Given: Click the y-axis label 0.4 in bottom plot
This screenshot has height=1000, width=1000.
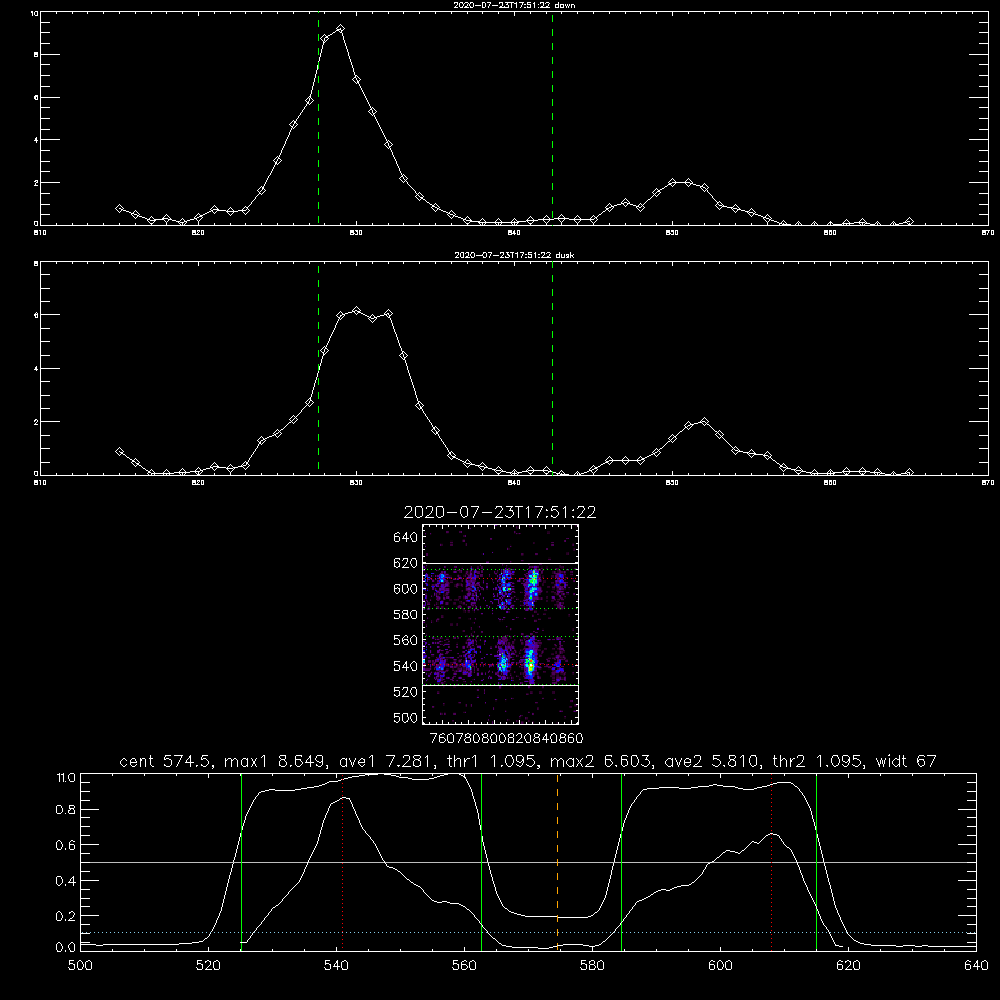Looking at the screenshot, I should coord(66,881).
